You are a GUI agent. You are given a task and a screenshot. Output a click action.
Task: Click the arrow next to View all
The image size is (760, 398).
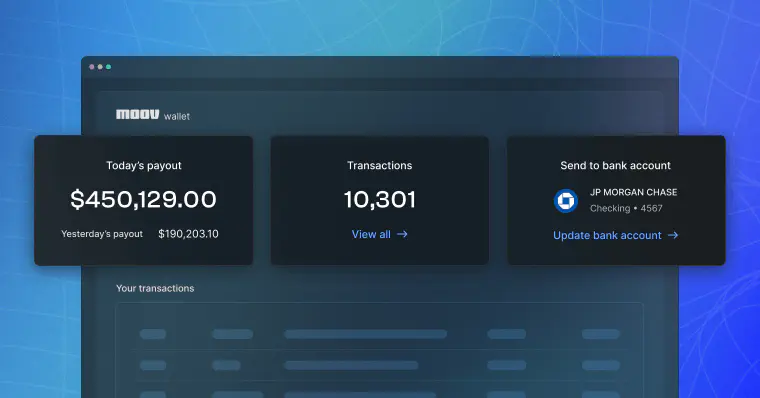click(402, 234)
